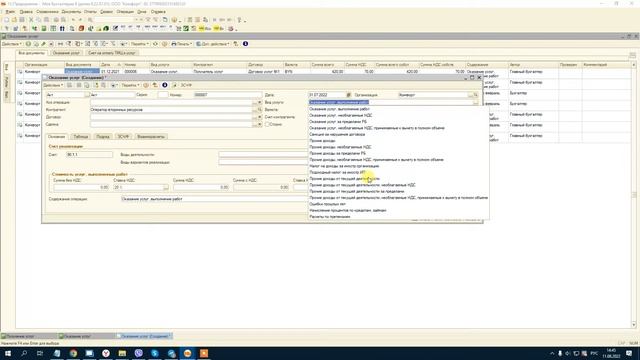Click the green add icon in list toolbar
Viewport: 640px width, 360px height.
(x=28, y=44)
